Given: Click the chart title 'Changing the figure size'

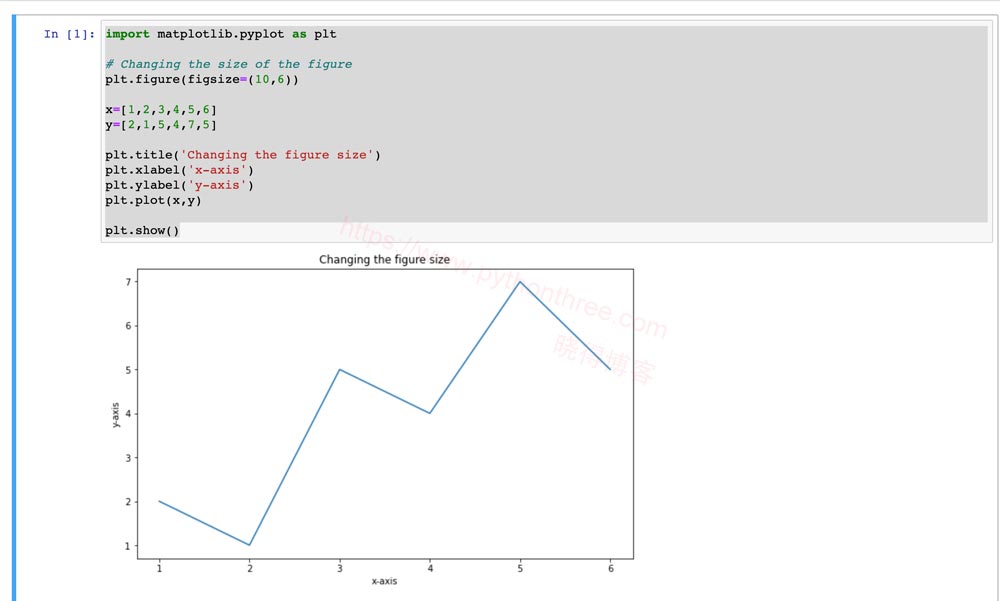Looking at the screenshot, I should pos(384,260).
